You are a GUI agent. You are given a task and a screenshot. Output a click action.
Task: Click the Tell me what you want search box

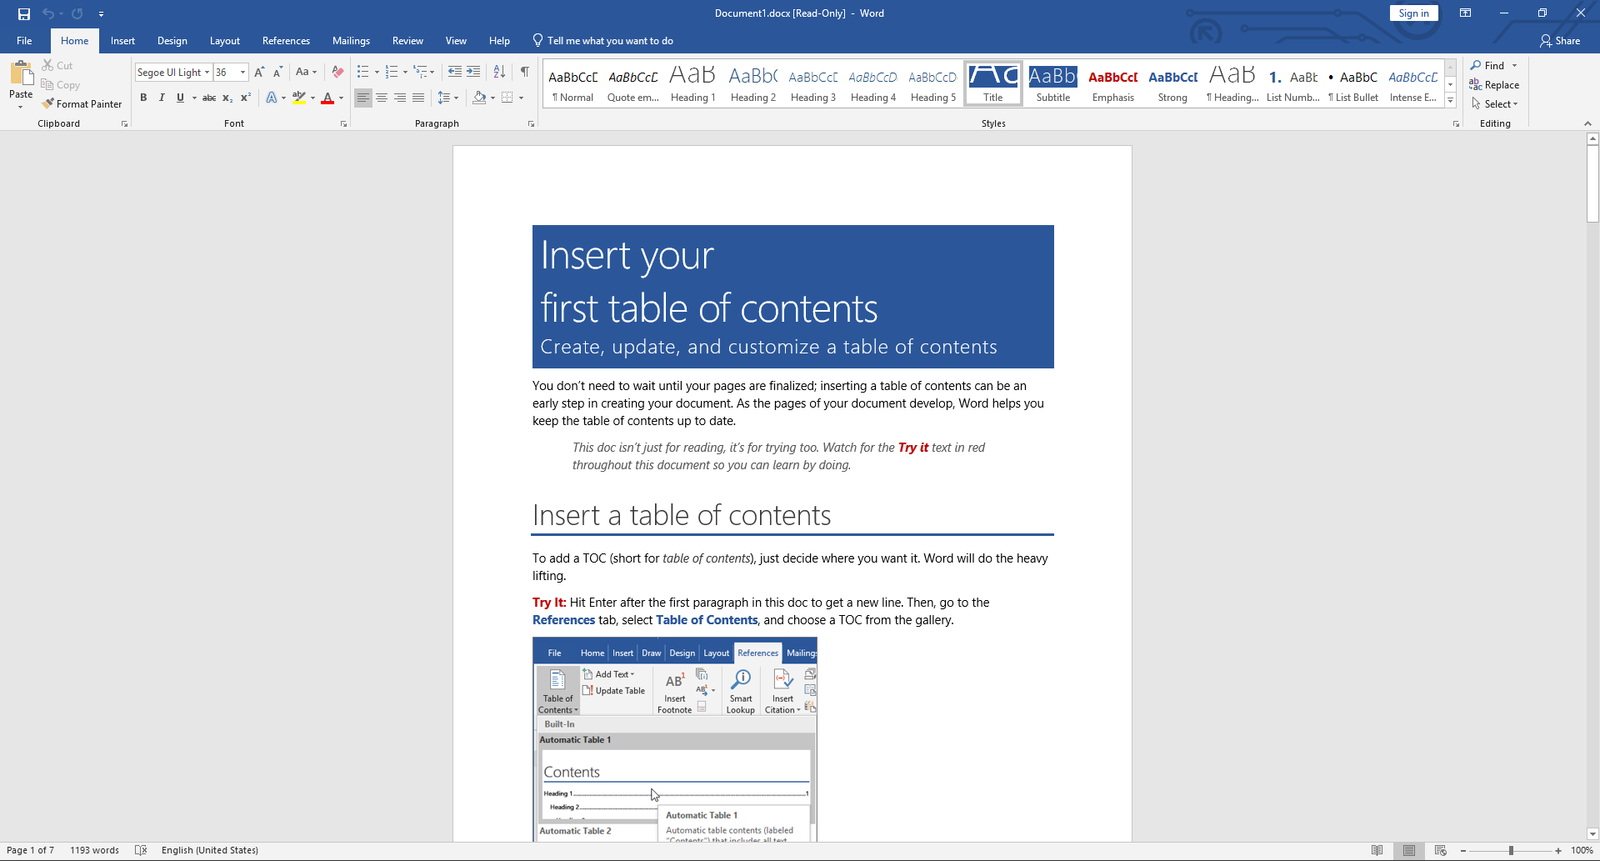tap(609, 41)
